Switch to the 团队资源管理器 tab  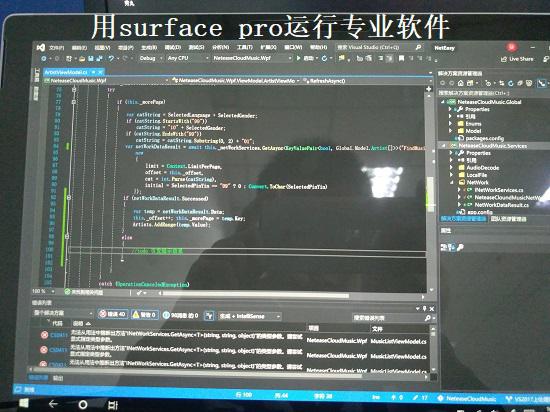(508, 219)
